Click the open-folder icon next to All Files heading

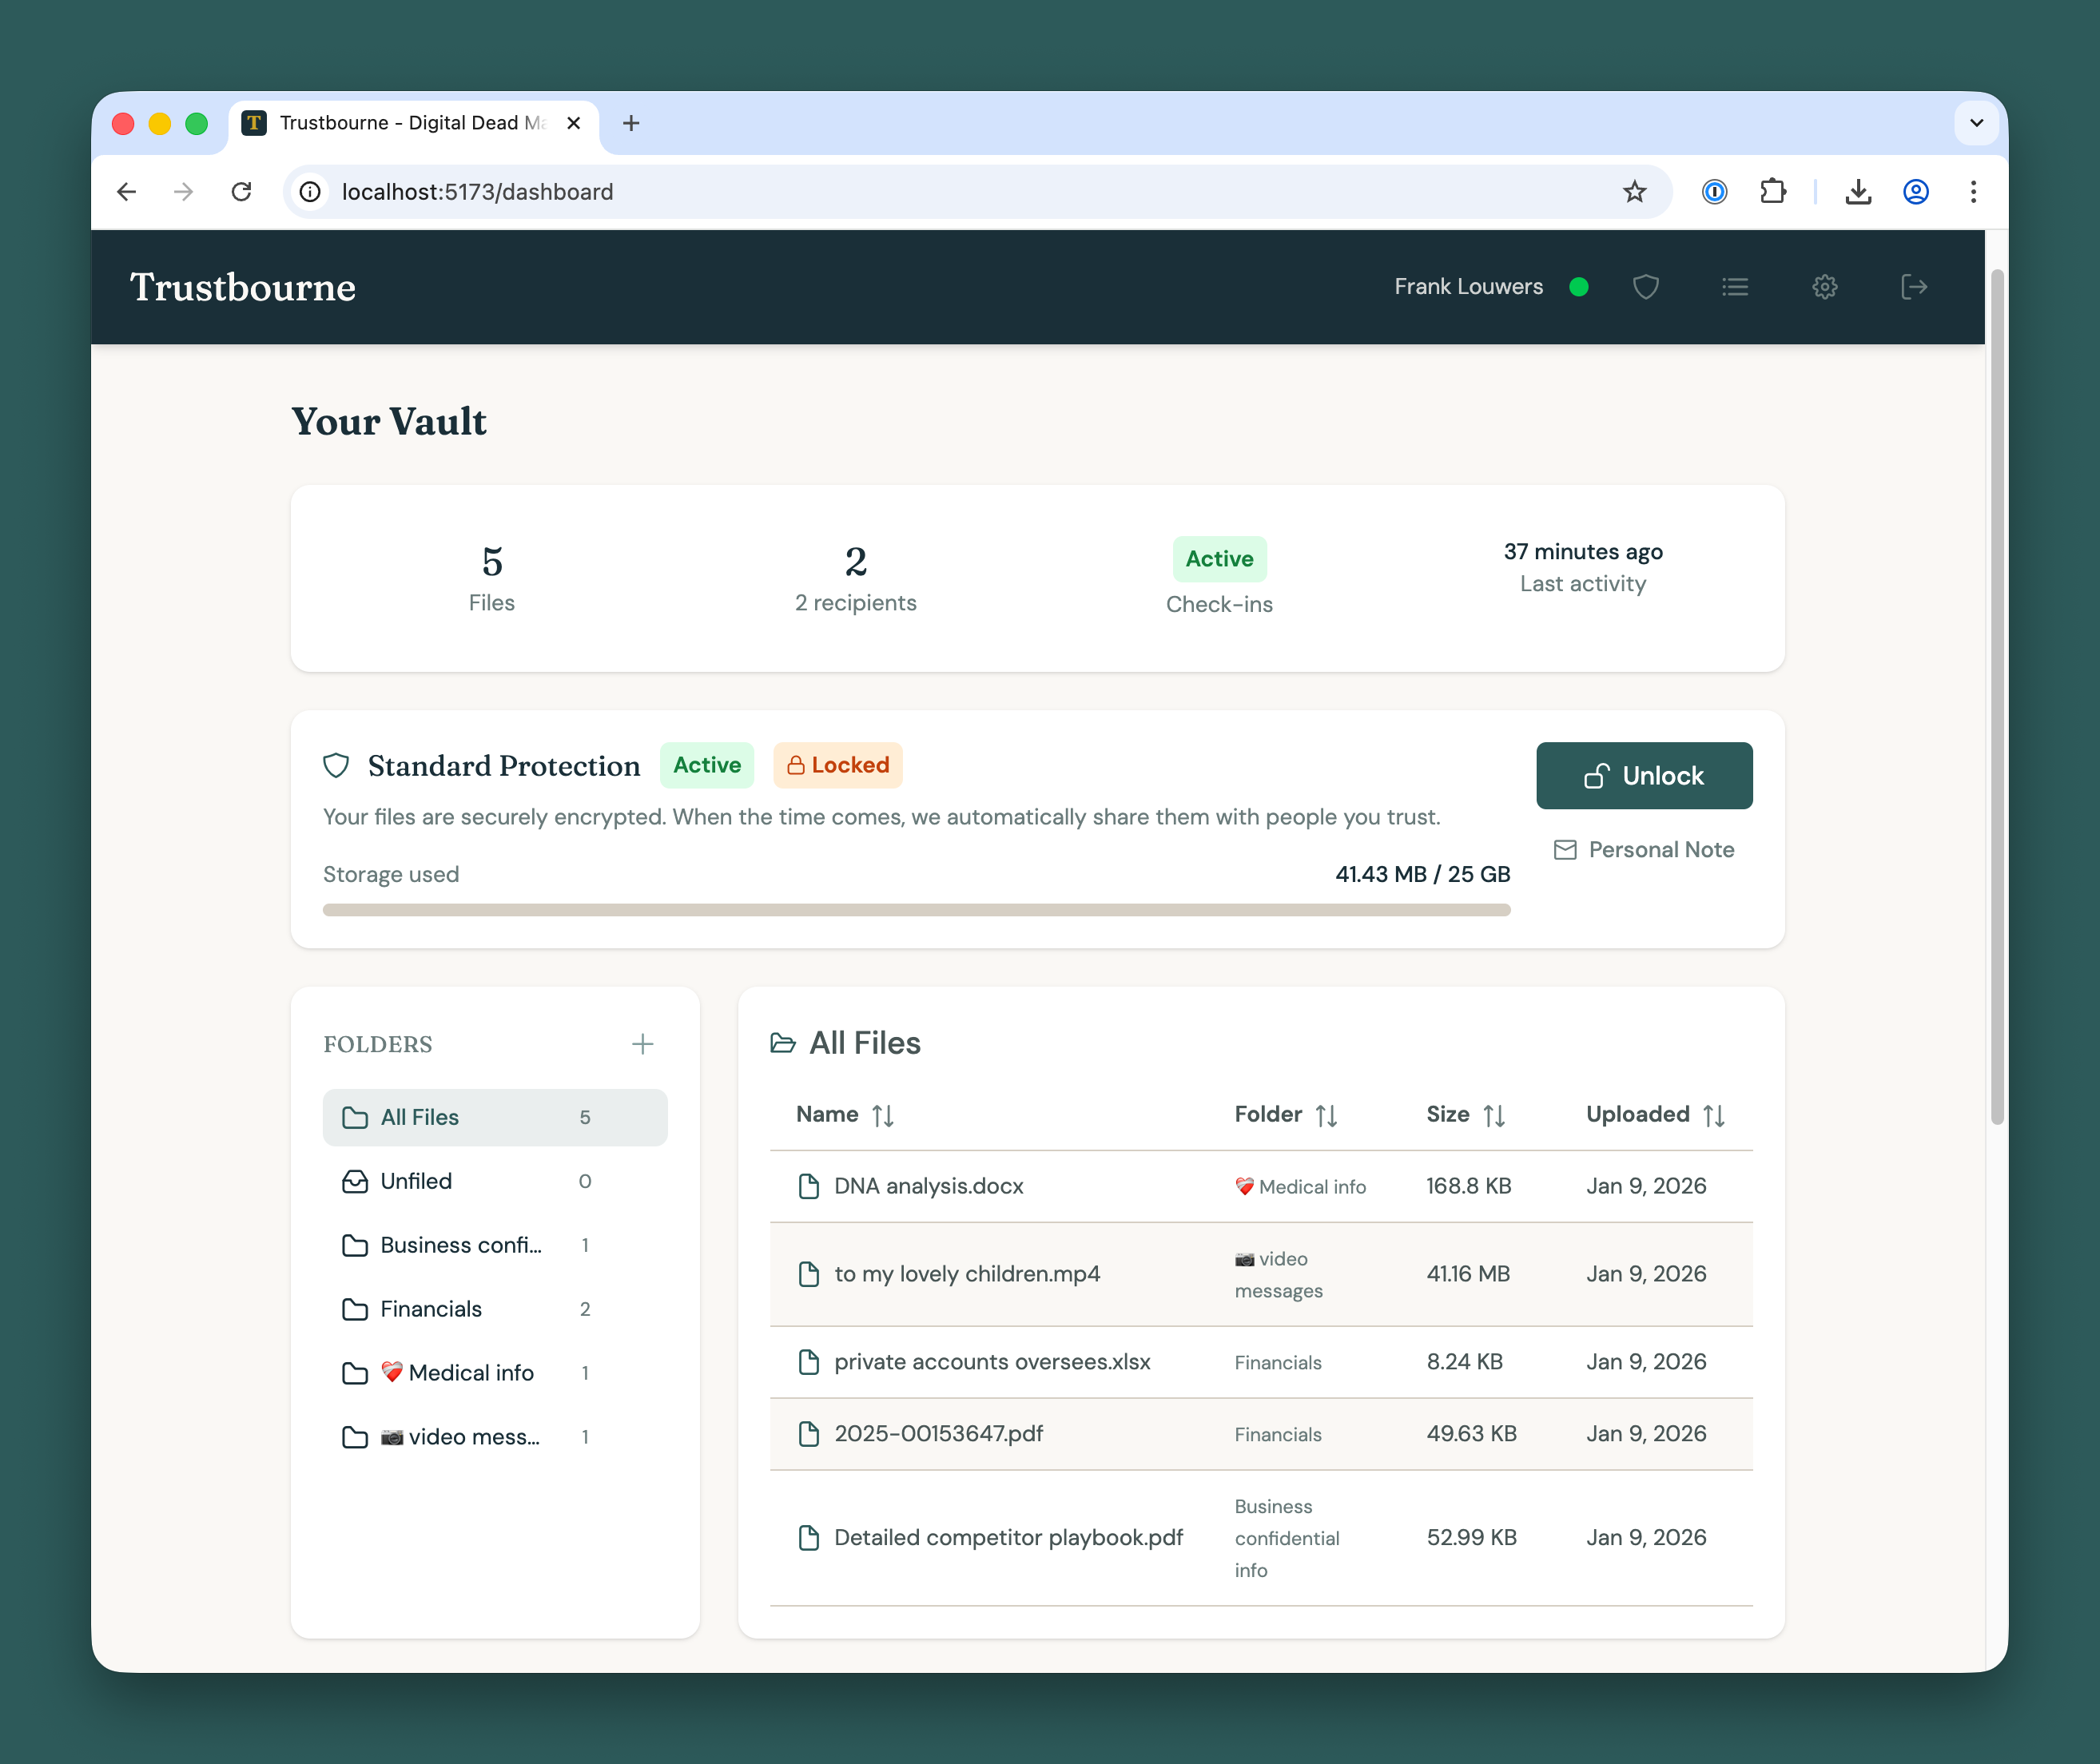(x=782, y=1042)
